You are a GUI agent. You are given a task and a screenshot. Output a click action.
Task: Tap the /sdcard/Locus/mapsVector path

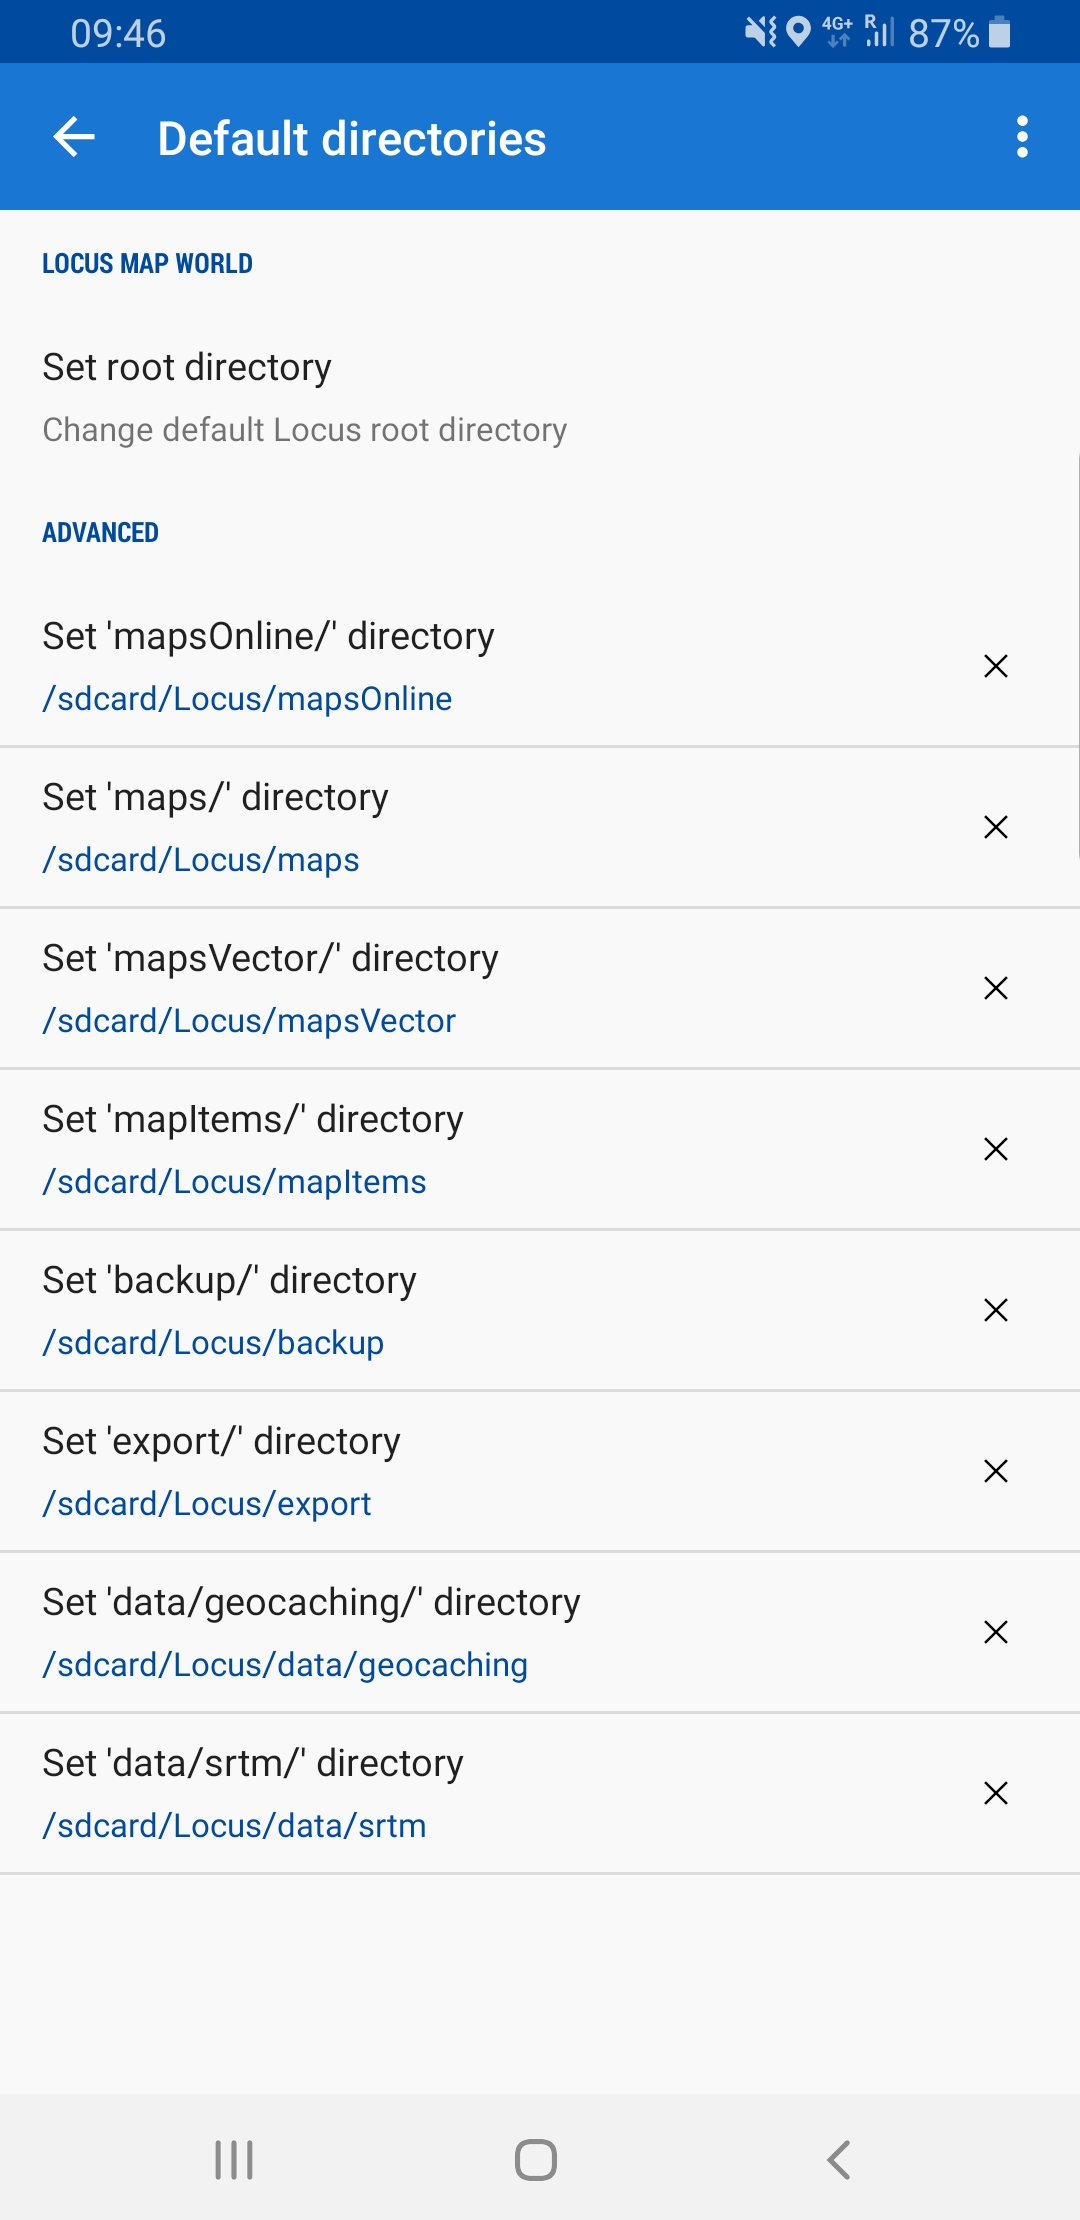pos(249,1021)
